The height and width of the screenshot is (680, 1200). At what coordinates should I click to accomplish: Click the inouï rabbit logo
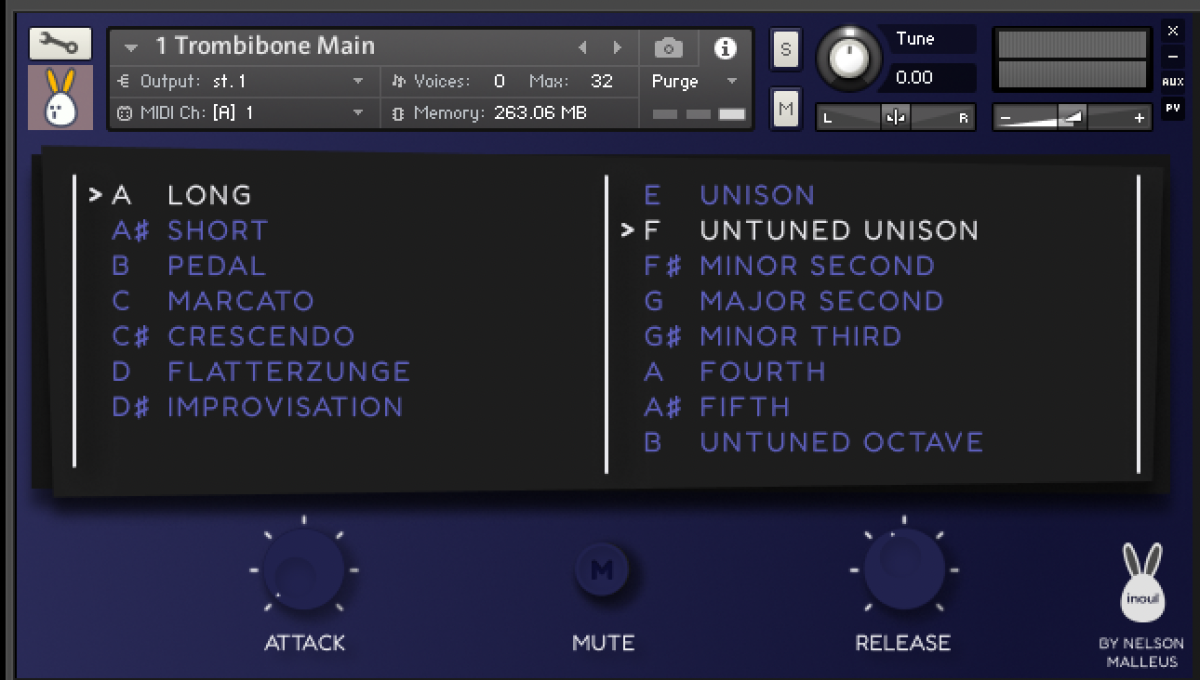pyautogui.click(x=1142, y=584)
